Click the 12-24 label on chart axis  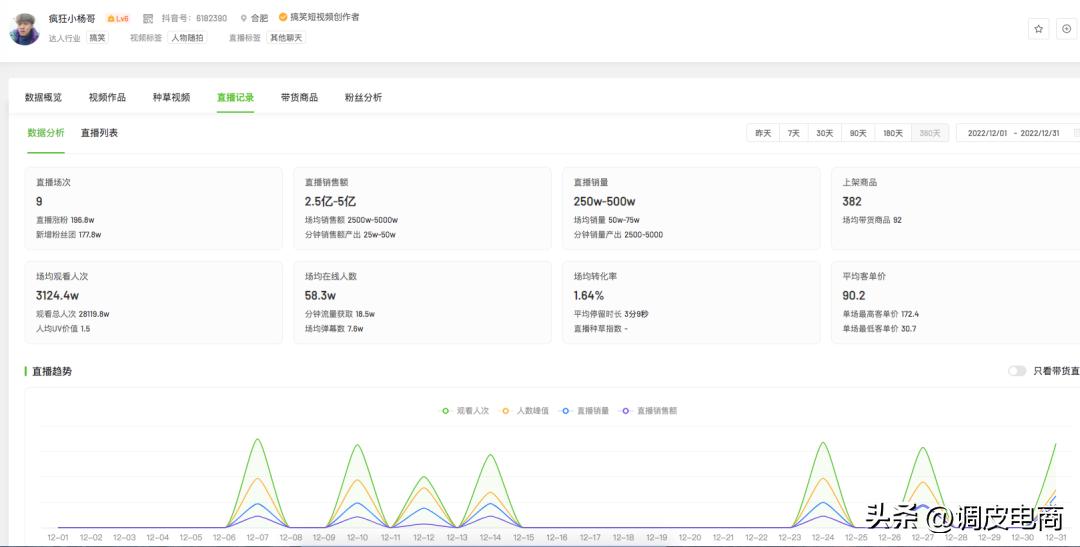point(823,537)
